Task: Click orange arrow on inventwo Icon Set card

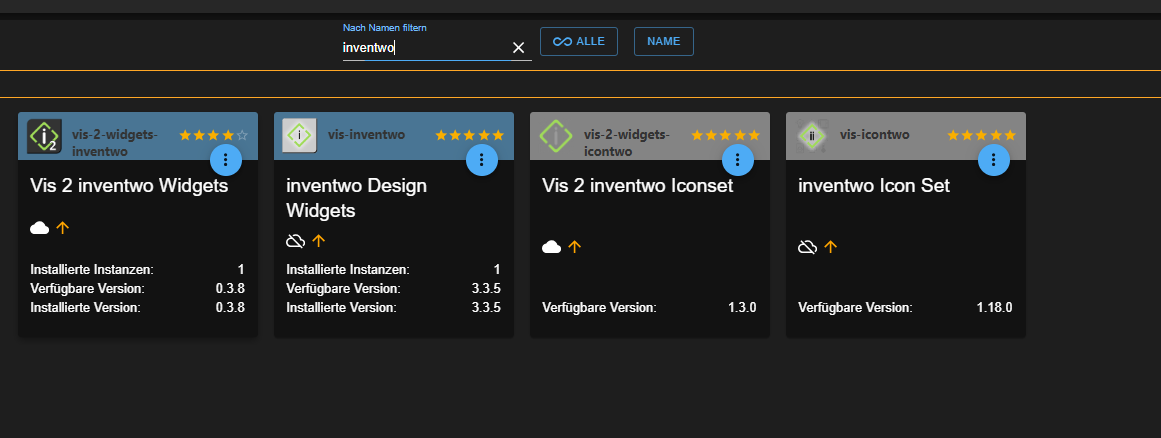Action: click(830, 247)
